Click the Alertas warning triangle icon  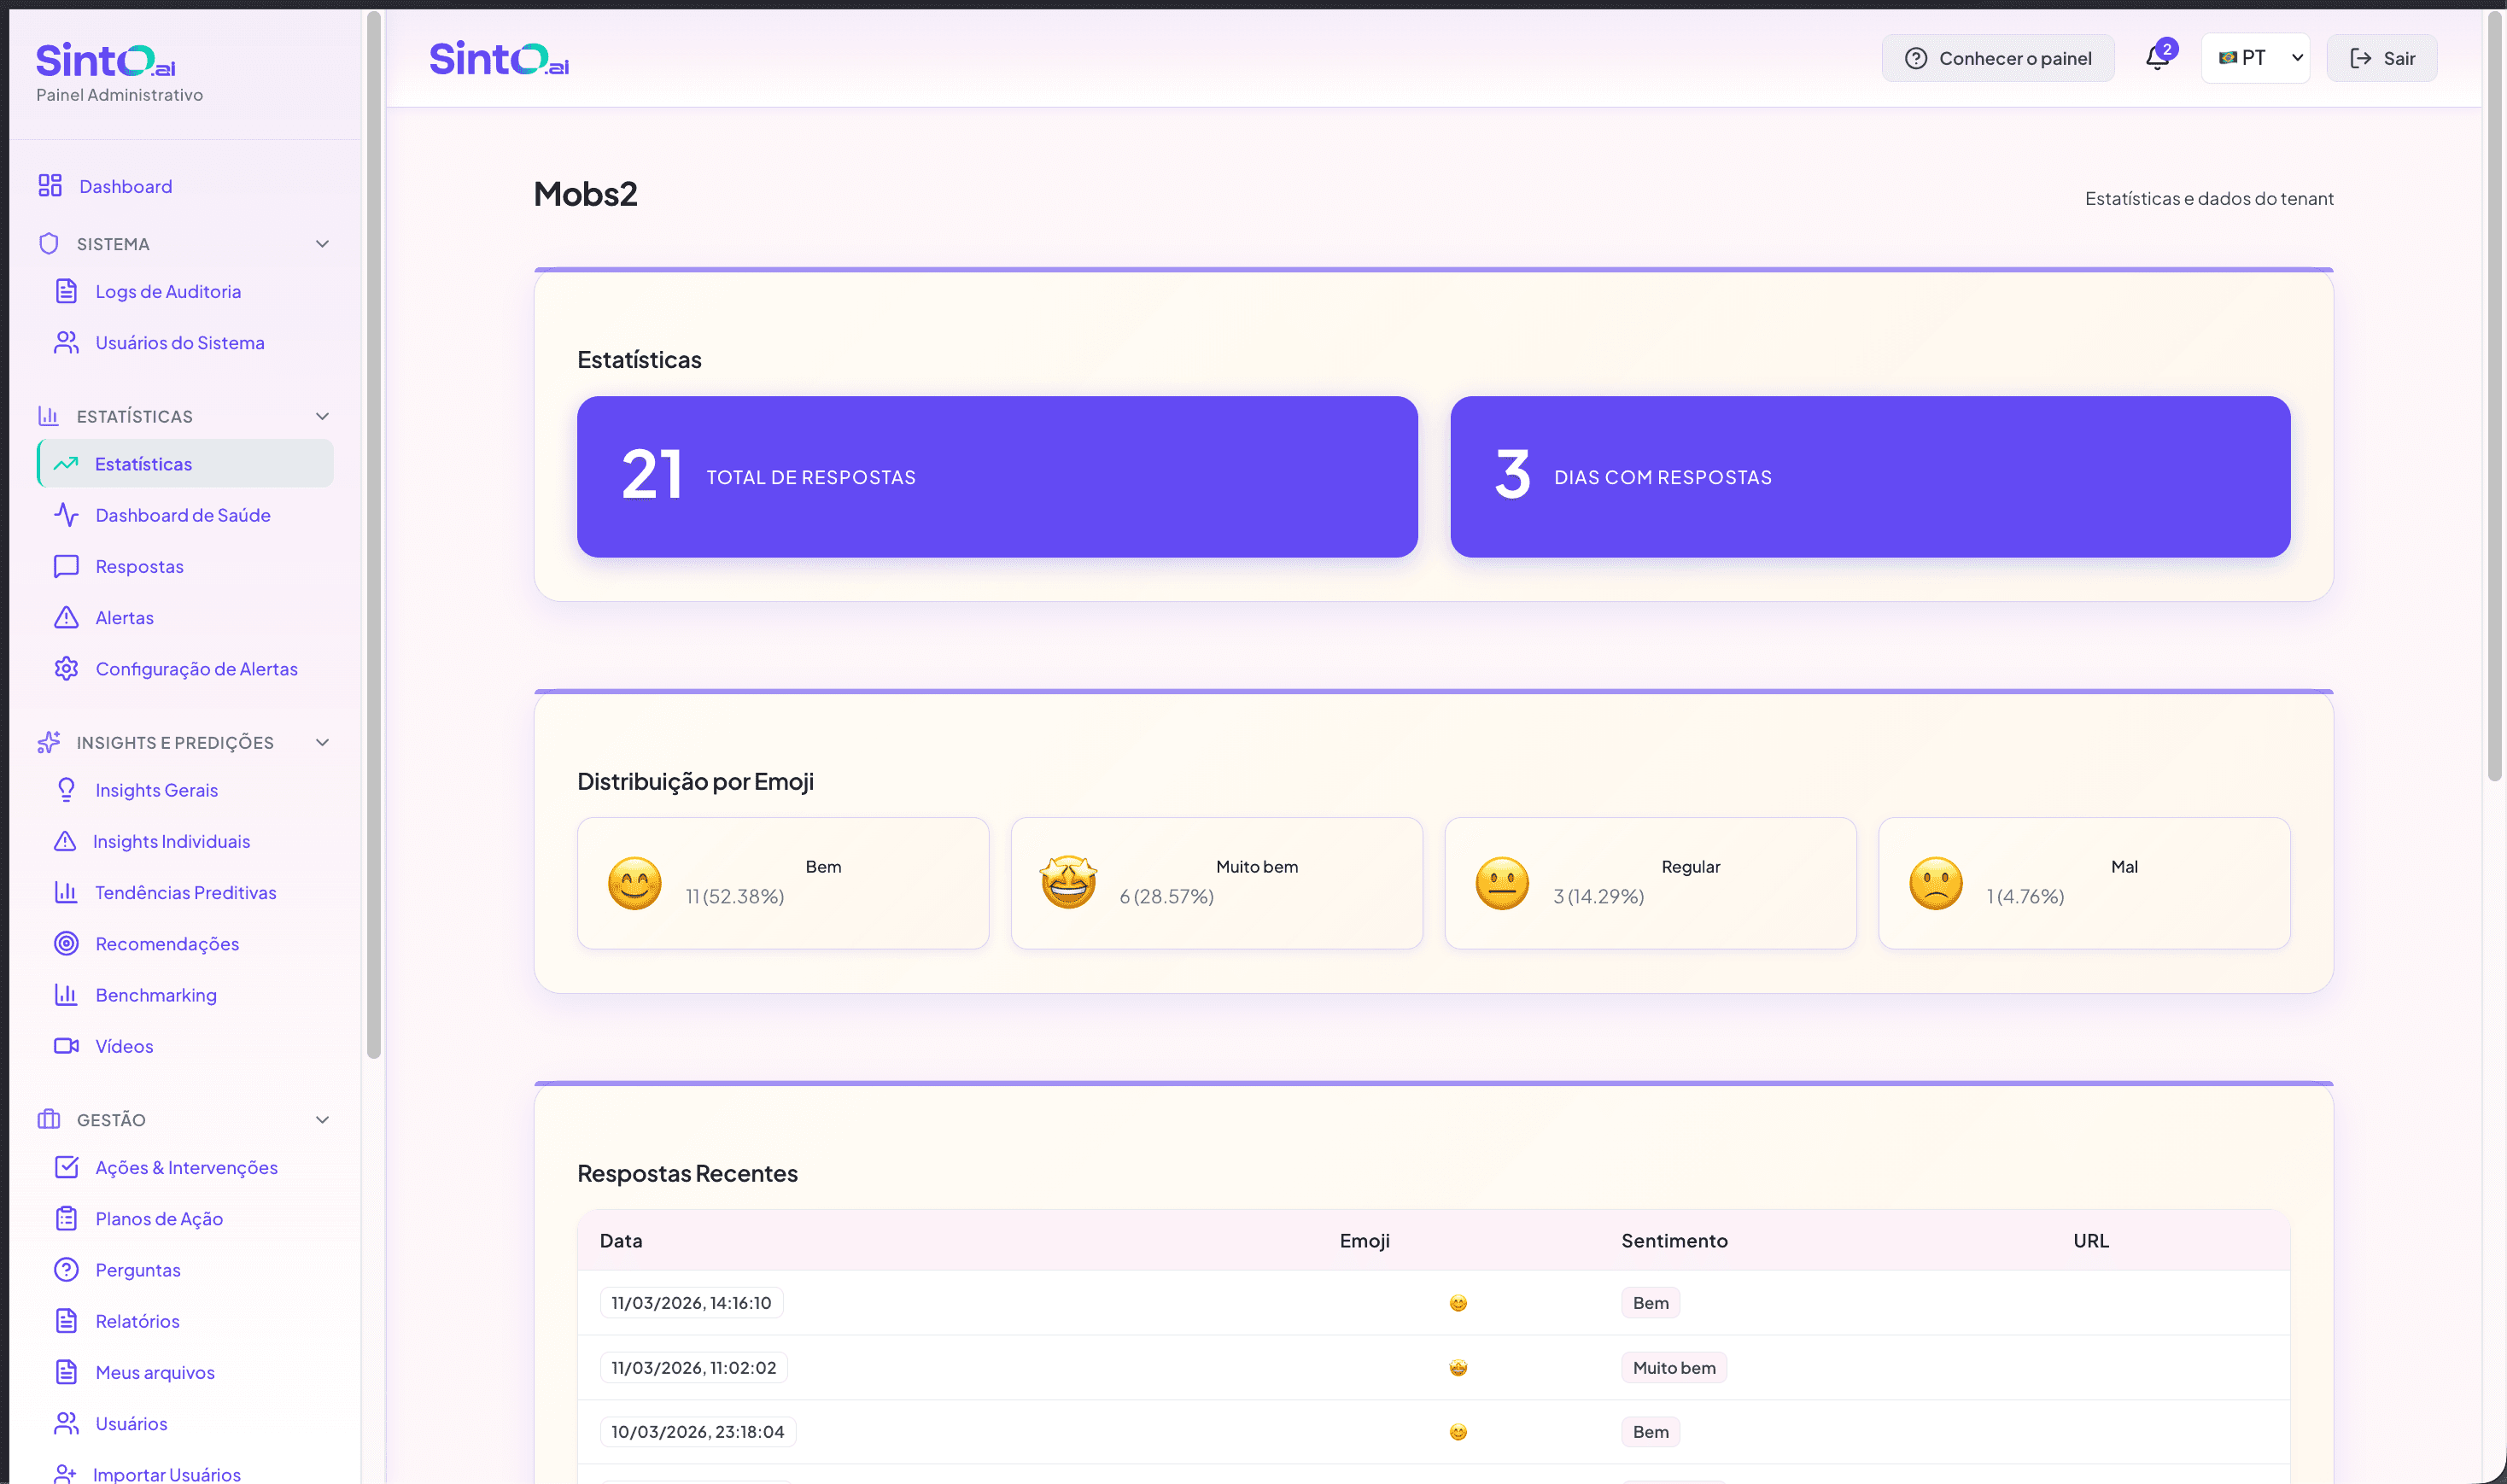tap(66, 617)
